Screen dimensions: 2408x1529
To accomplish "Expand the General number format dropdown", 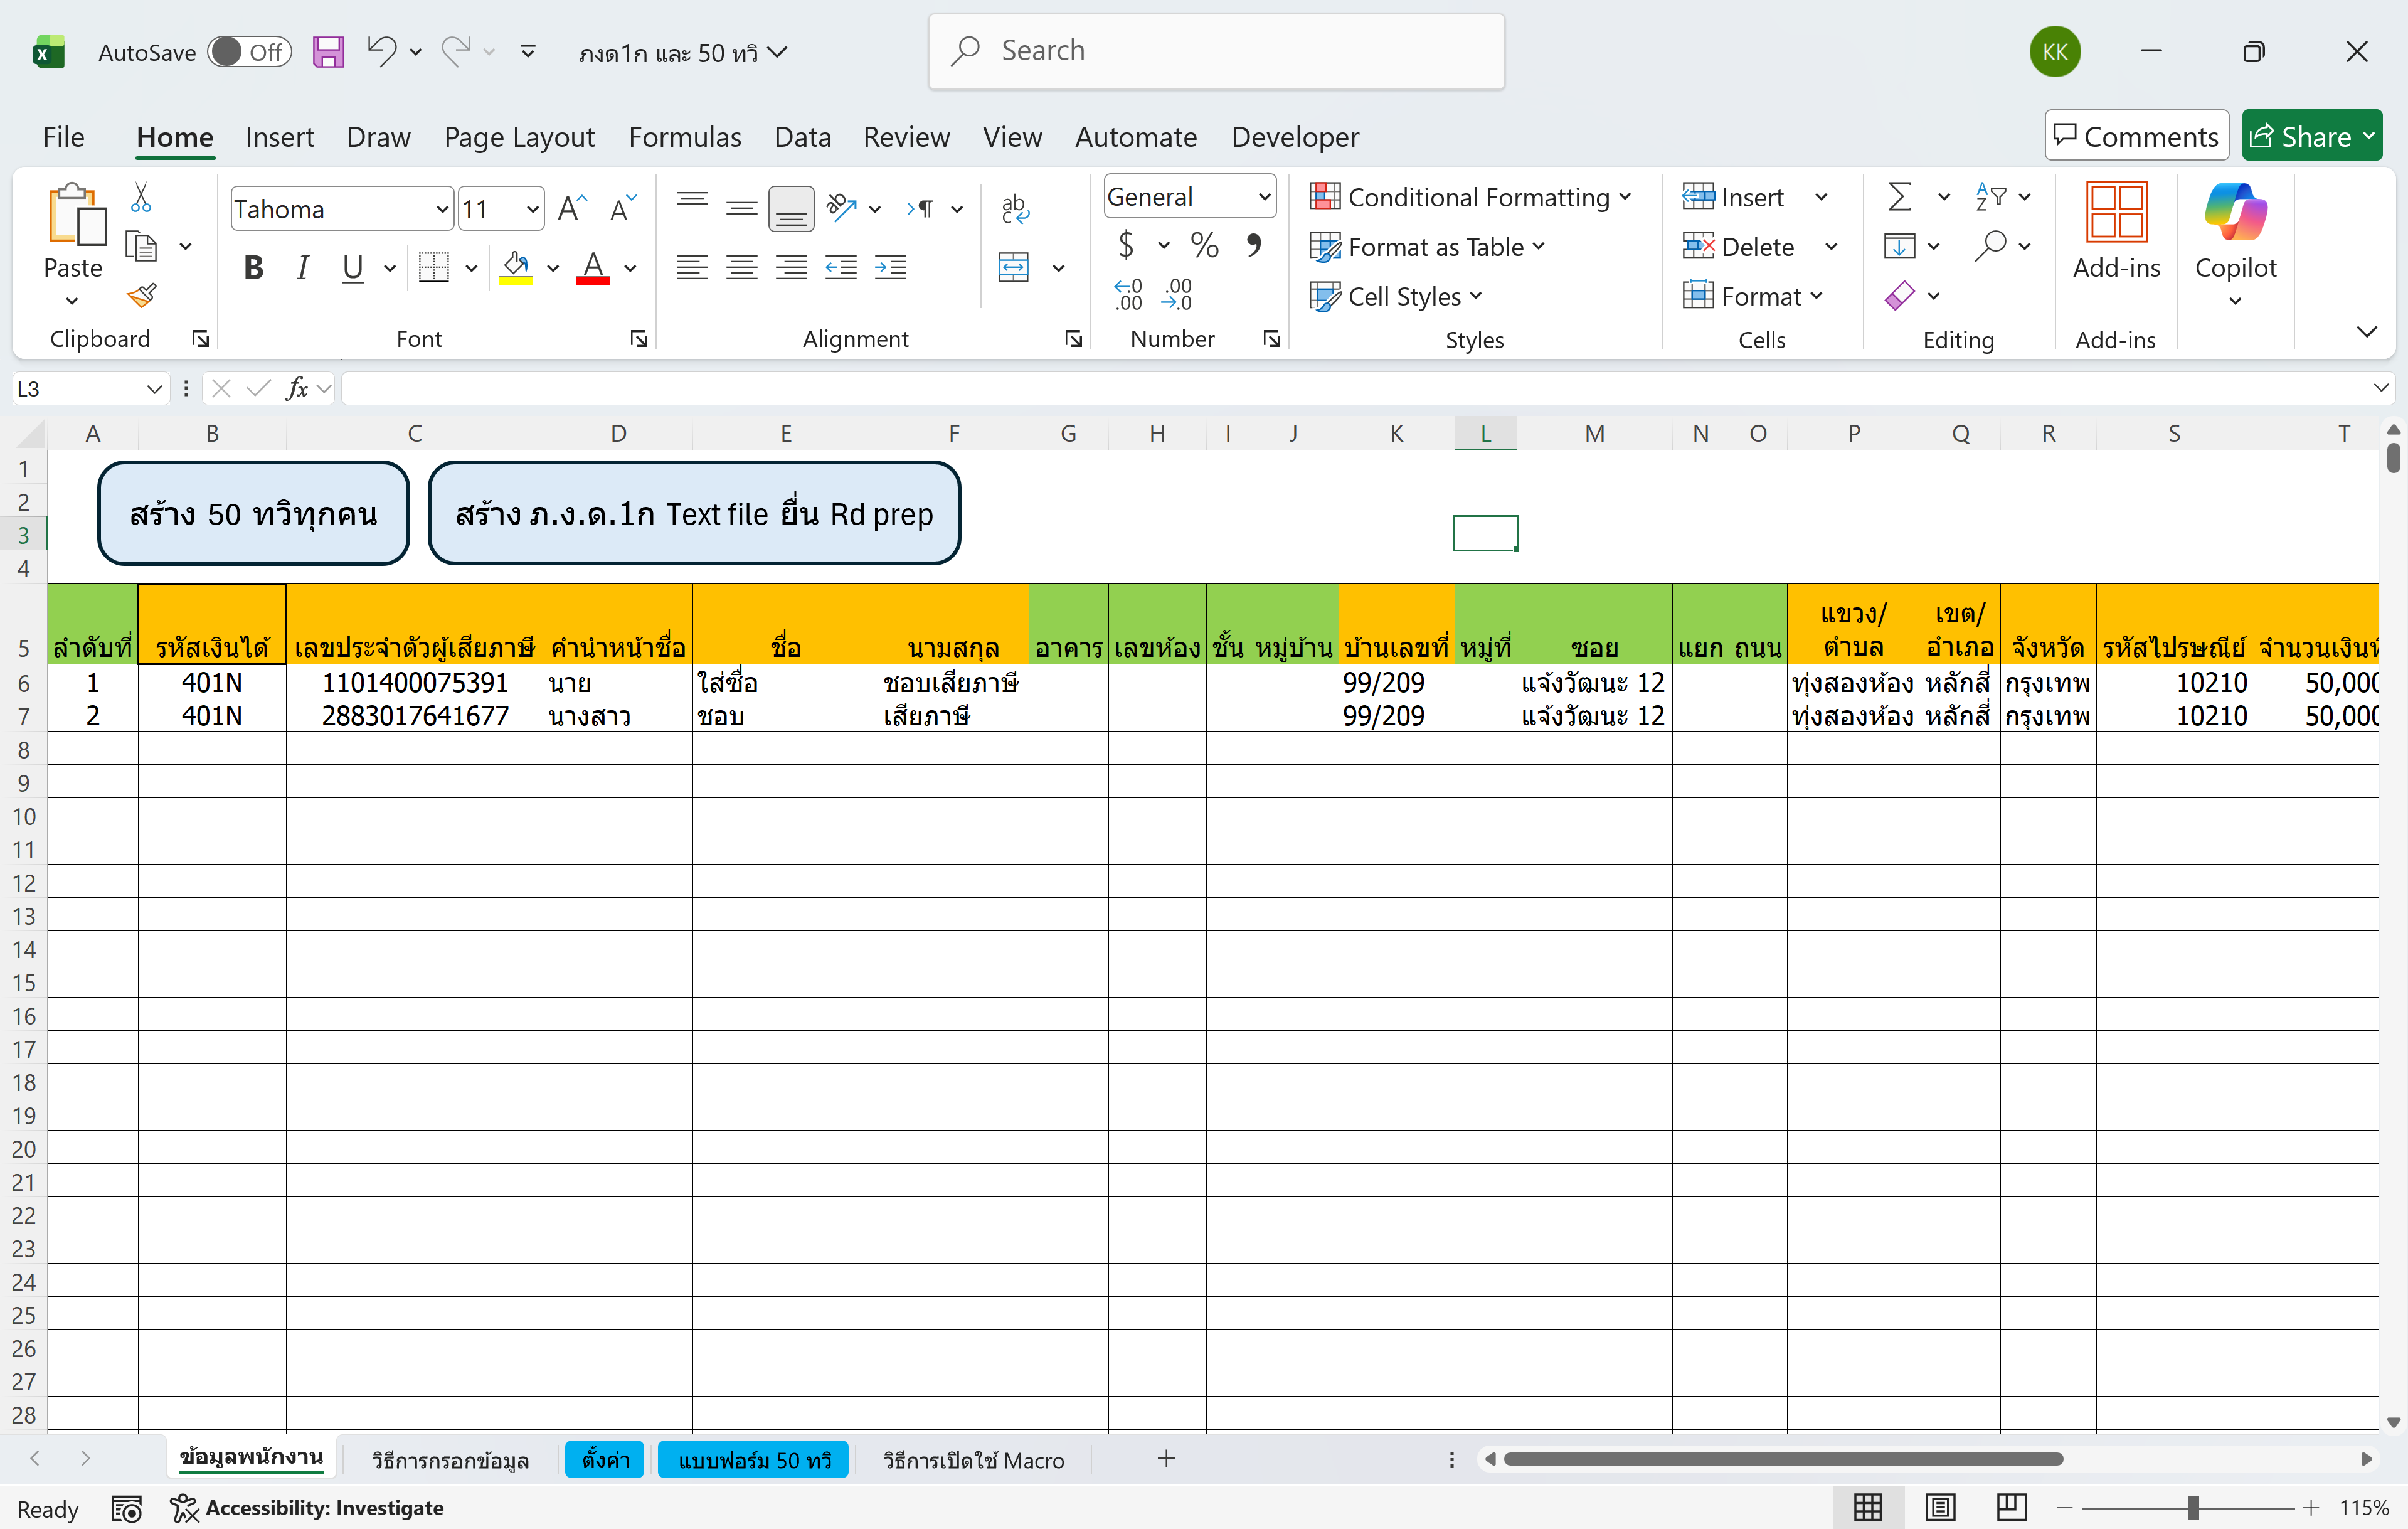I will coord(1264,197).
